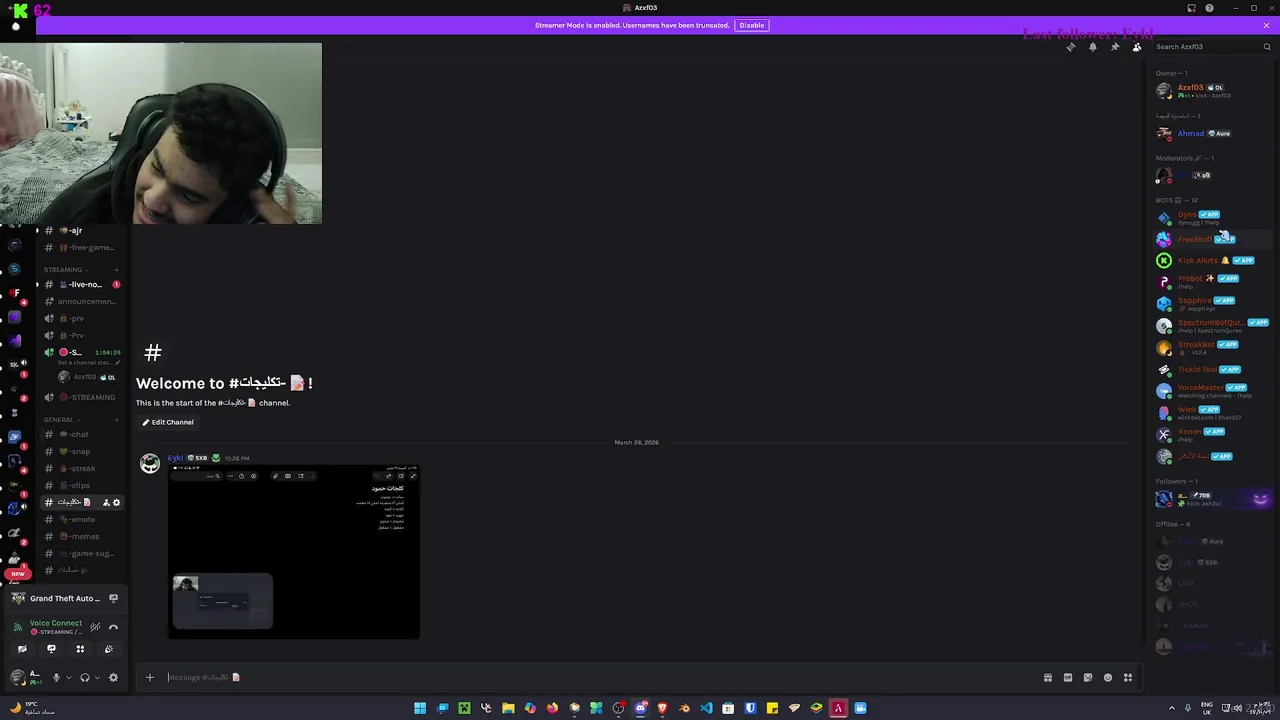Image resolution: width=1280 pixels, height=720 pixels.
Task: Click the Edit Channel button
Action: click(x=168, y=422)
